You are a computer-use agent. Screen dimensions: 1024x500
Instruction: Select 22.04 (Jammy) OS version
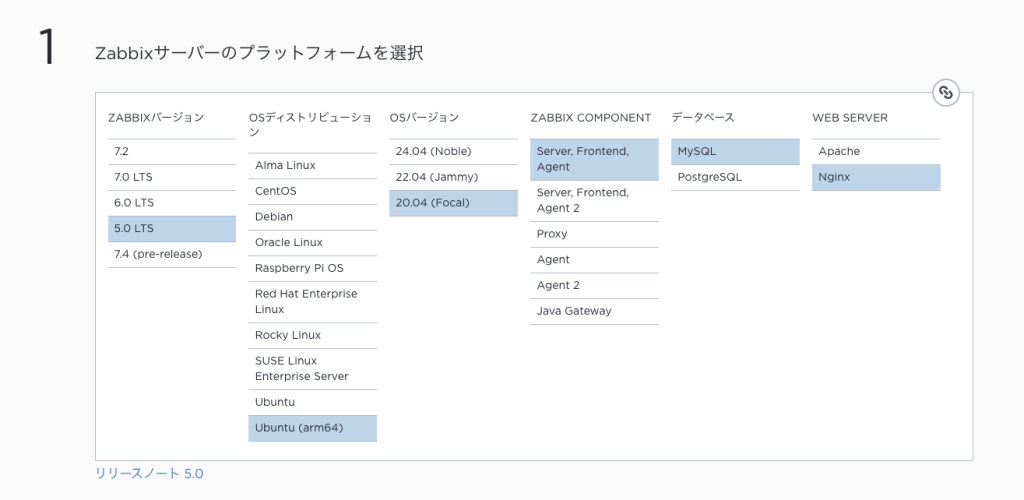(453, 177)
